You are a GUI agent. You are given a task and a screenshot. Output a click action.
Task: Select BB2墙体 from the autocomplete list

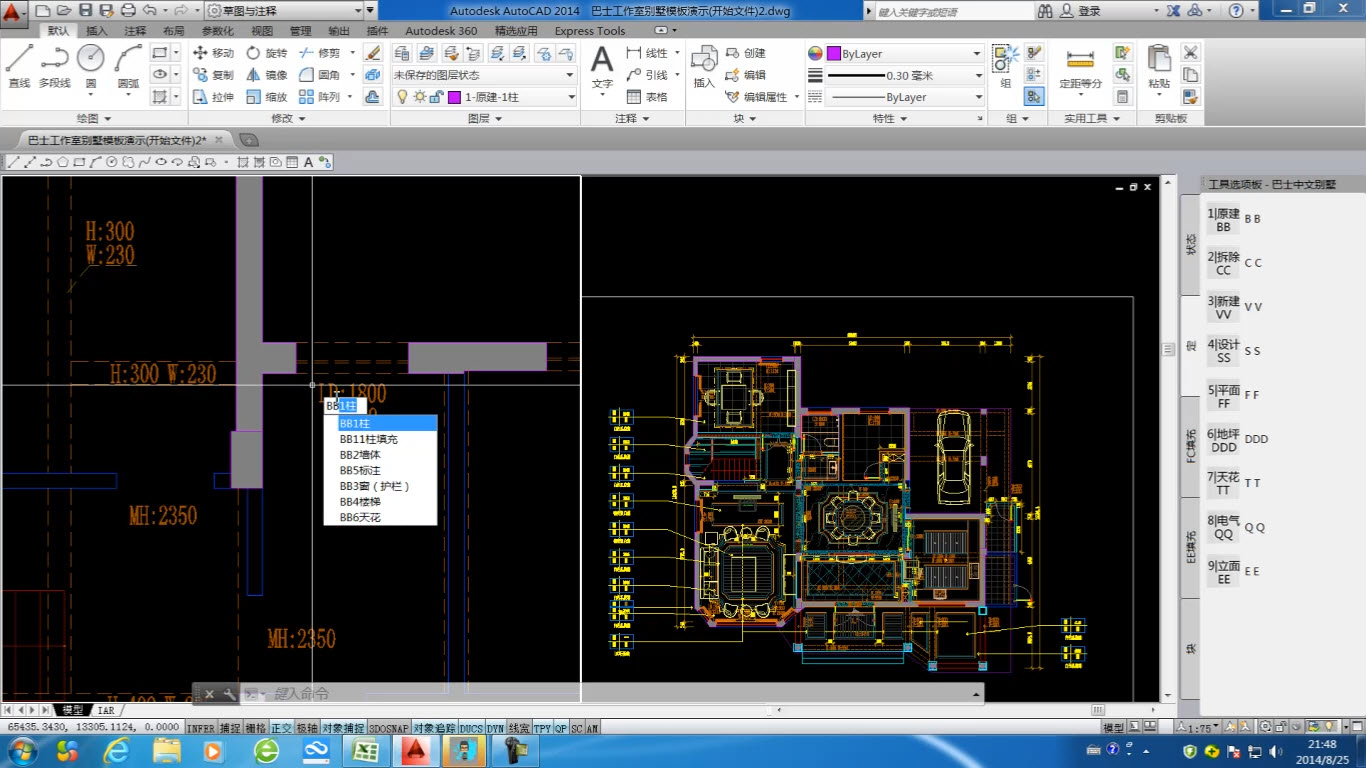click(x=360, y=455)
